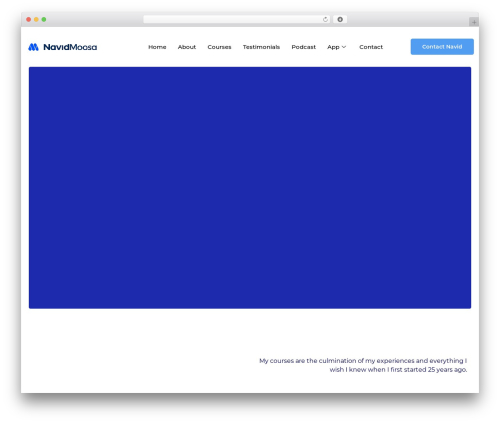Open the Home menu item

point(157,47)
